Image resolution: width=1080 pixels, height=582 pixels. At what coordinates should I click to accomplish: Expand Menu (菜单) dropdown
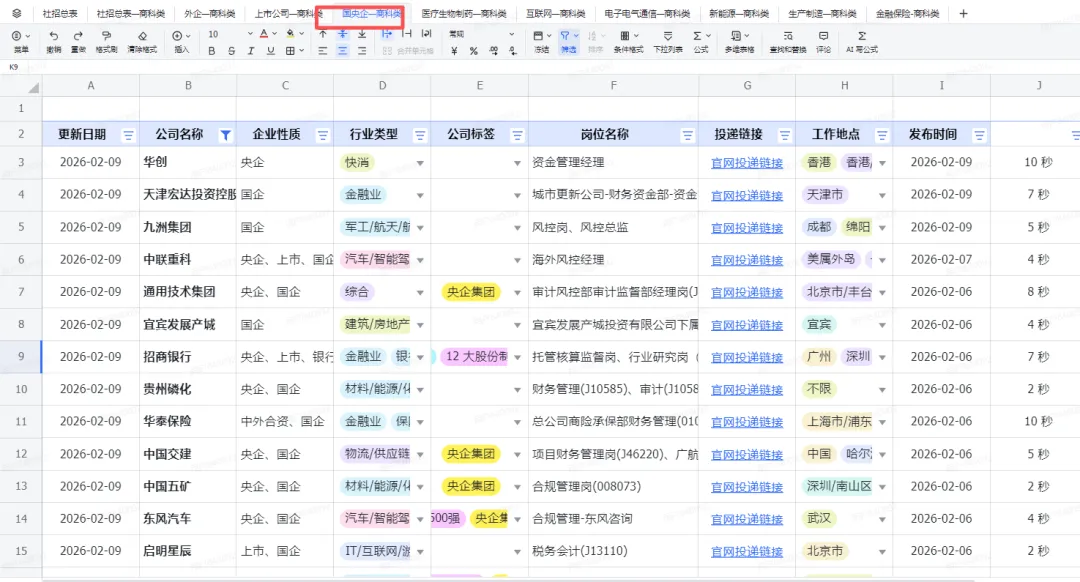point(21,41)
